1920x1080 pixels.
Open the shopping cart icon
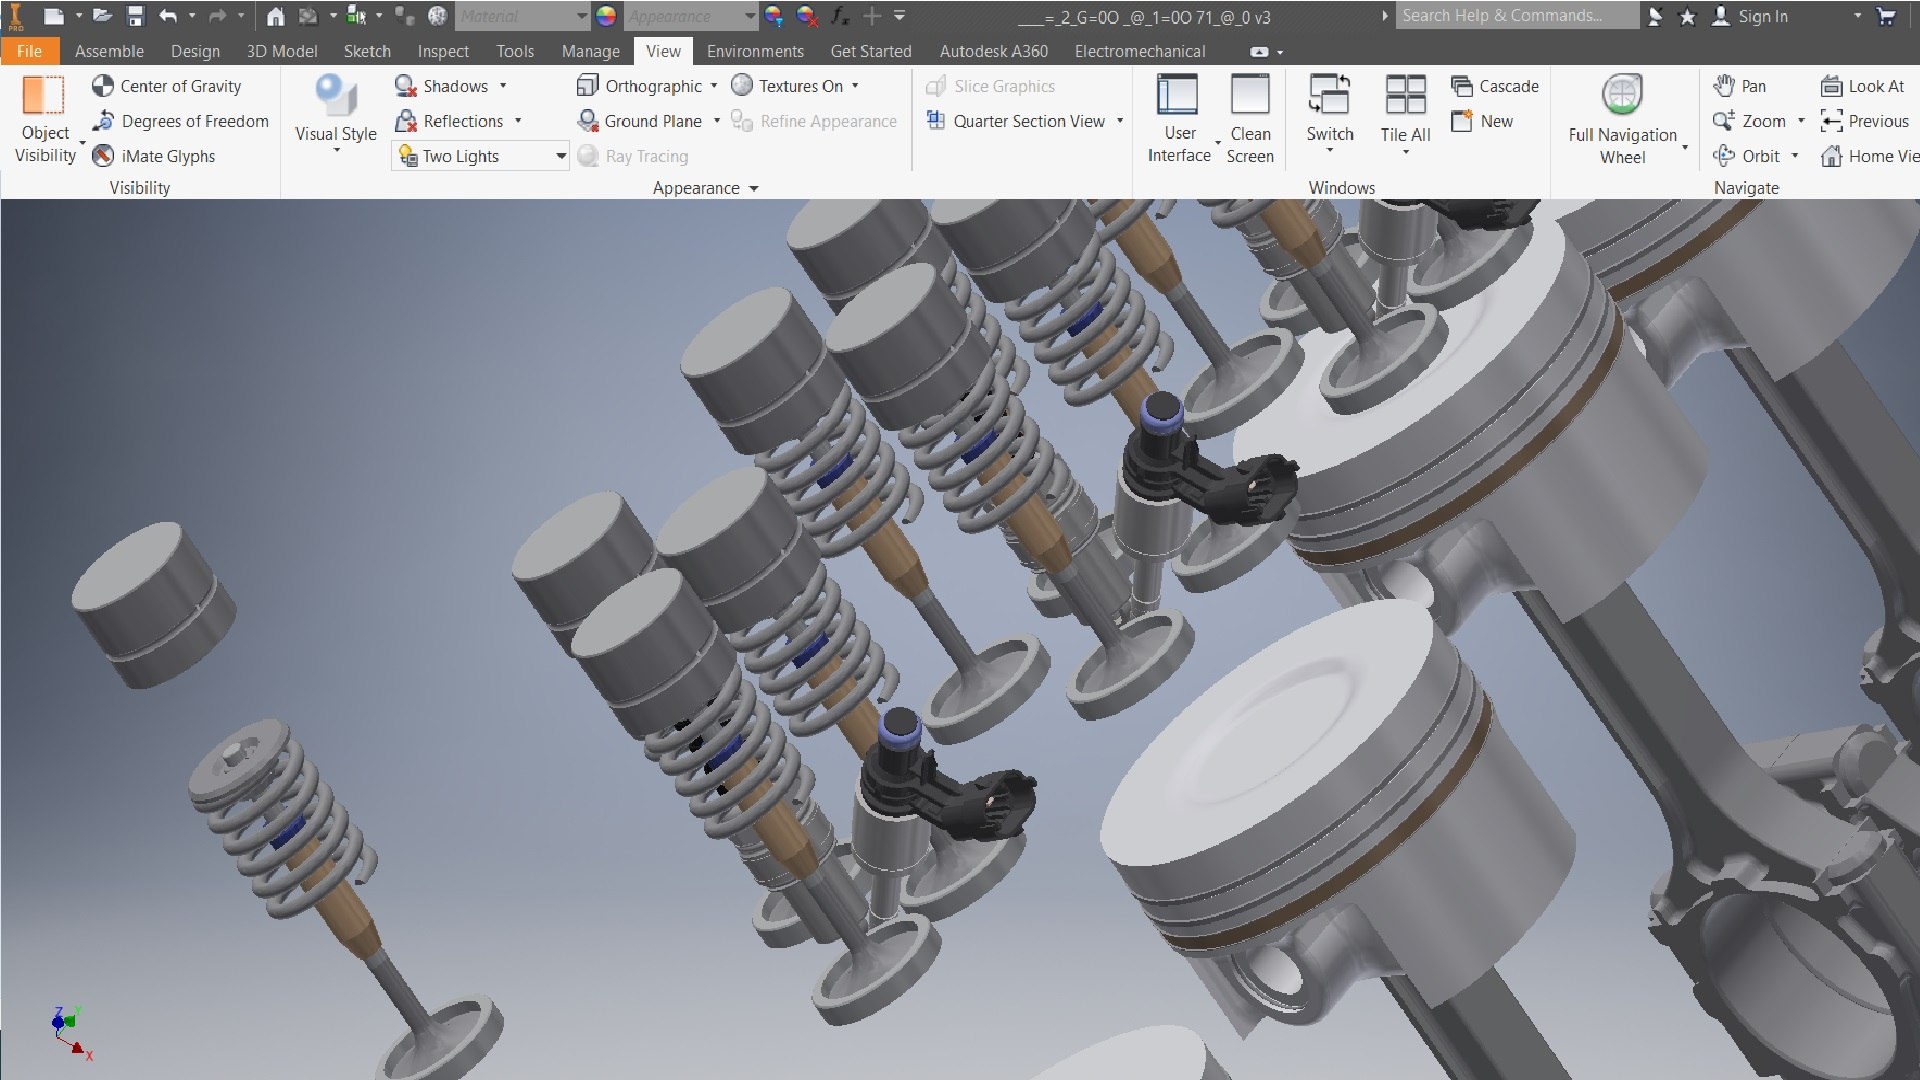coord(1886,16)
